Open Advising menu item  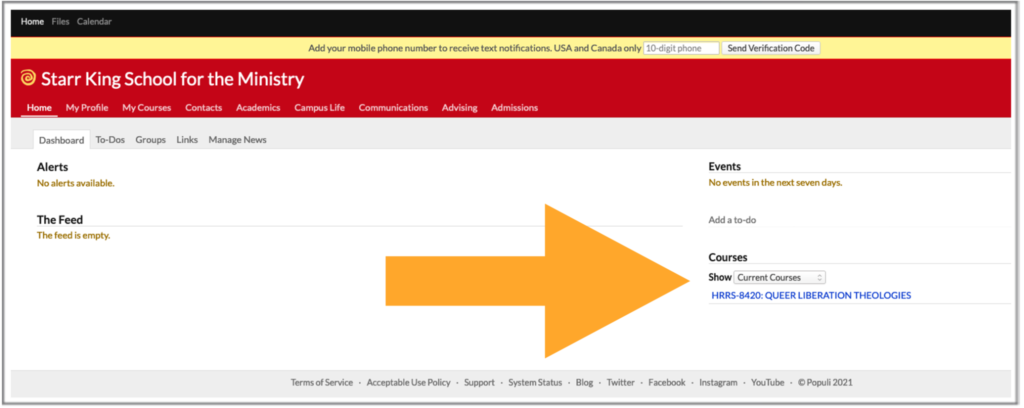click(x=459, y=108)
